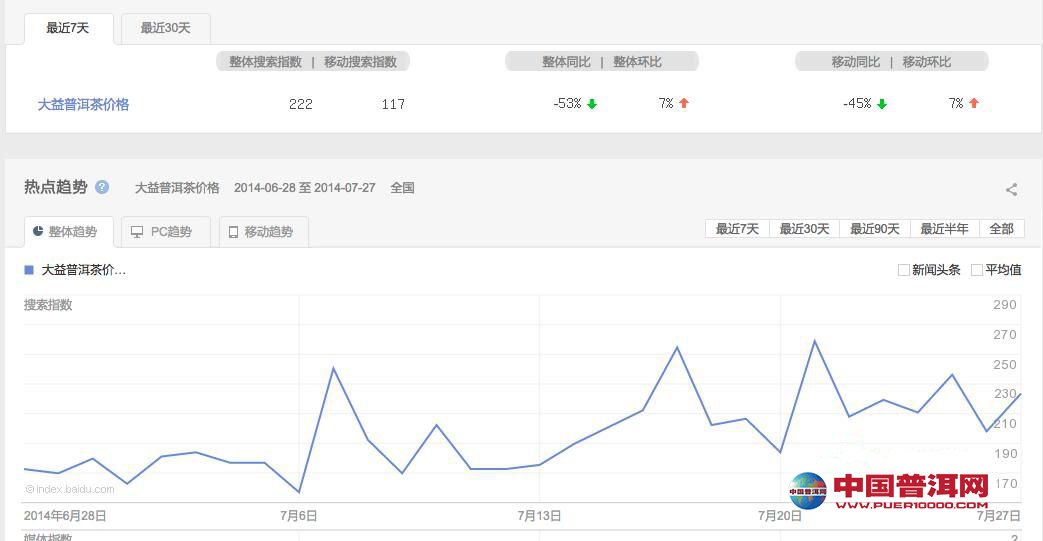The height and width of the screenshot is (541, 1043).
Task: Select the 最近7天 top tab
Action: click(x=68, y=28)
